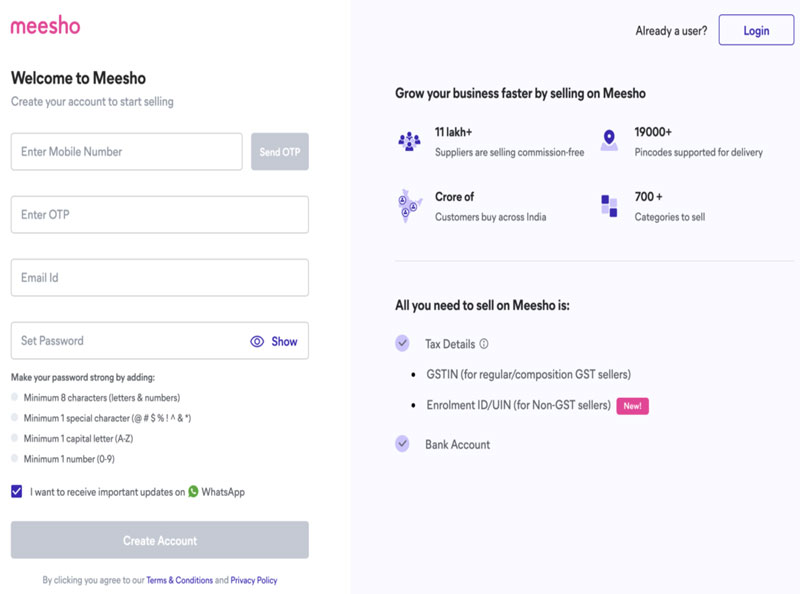Click the categories squares icon
The image size is (800, 594).
[x=609, y=206]
